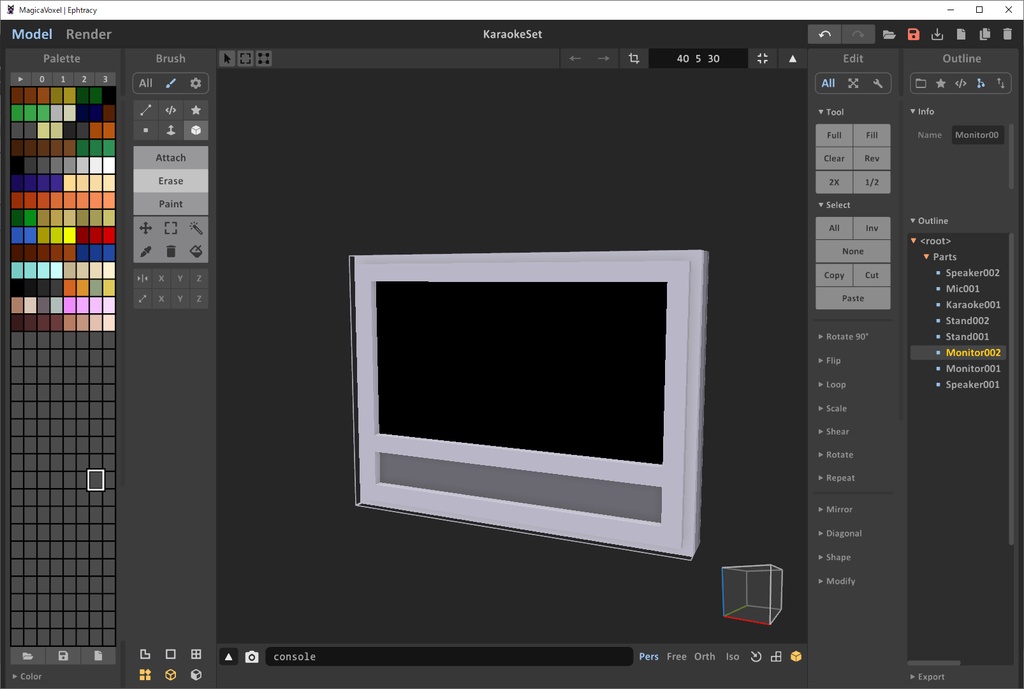
Task: Select the line brush icon
Action: (x=146, y=110)
